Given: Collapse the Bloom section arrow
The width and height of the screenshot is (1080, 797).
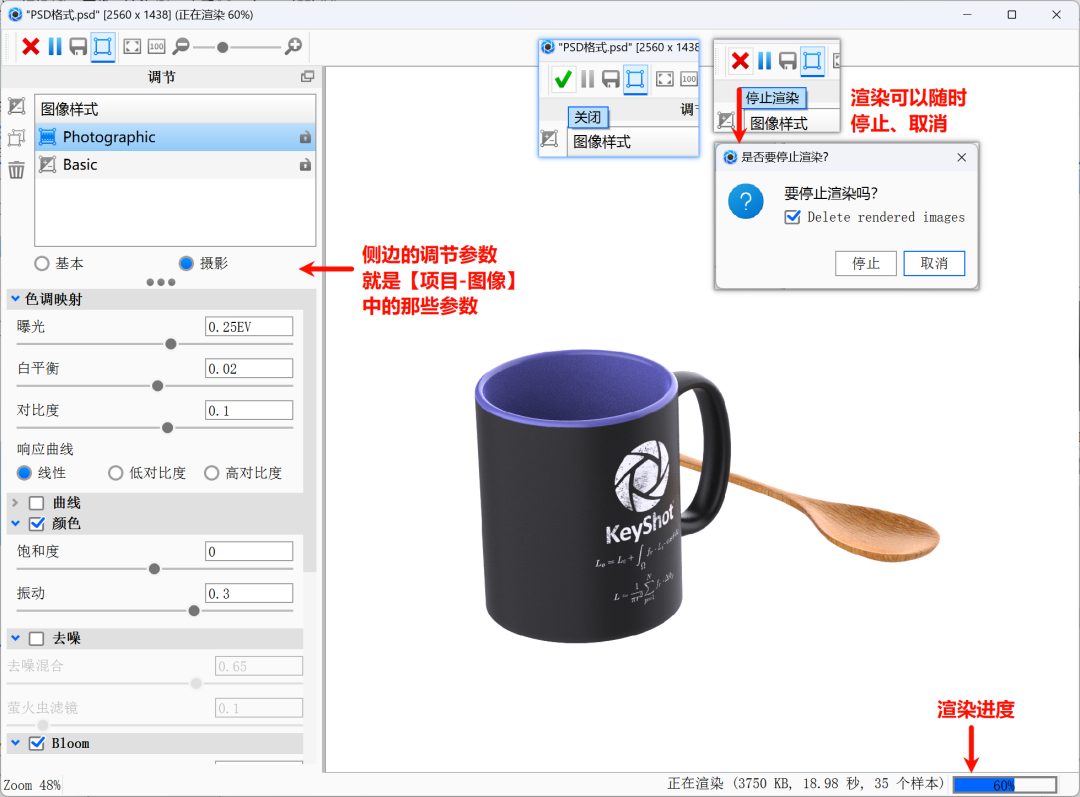Looking at the screenshot, I should point(15,743).
